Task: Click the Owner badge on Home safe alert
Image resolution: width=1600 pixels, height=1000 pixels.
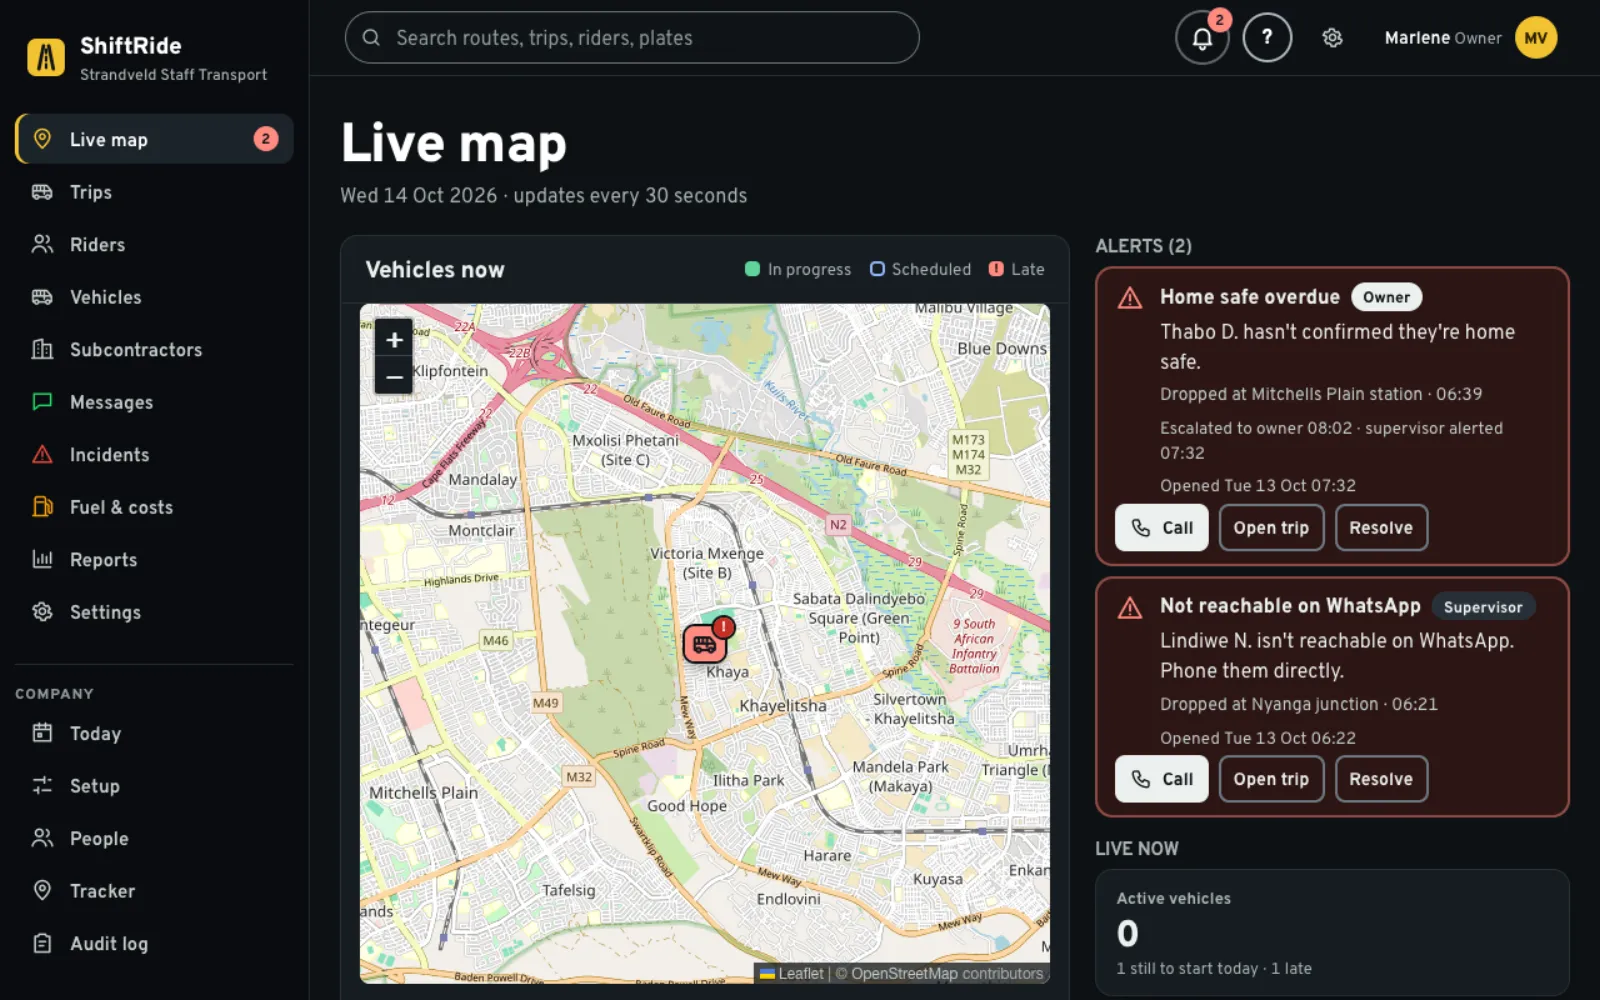Action: [1386, 297]
